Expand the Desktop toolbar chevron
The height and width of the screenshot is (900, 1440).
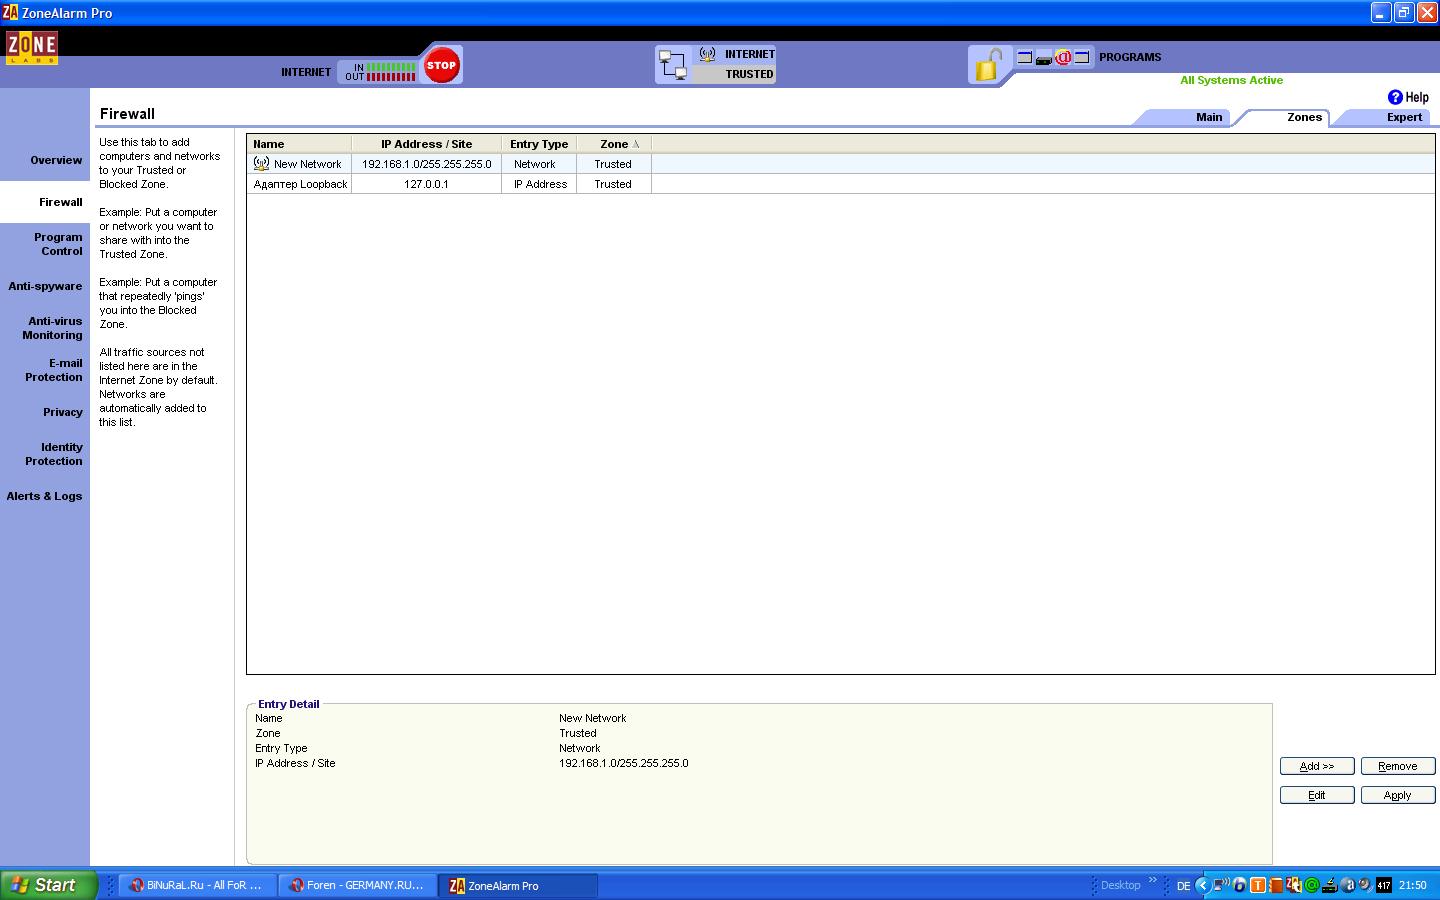click(x=1152, y=880)
